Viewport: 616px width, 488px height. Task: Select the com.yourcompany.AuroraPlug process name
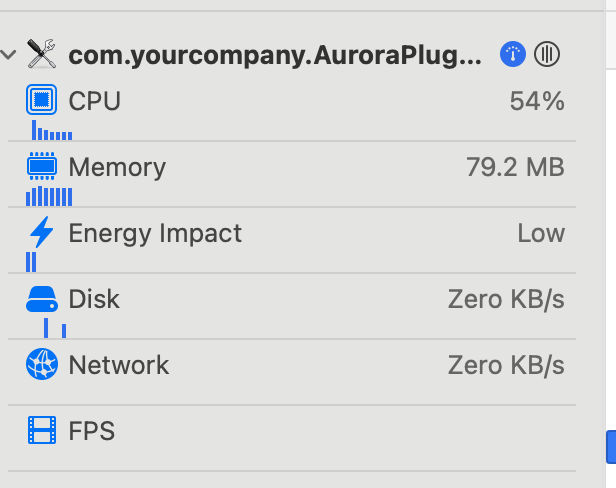click(x=274, y=55)
